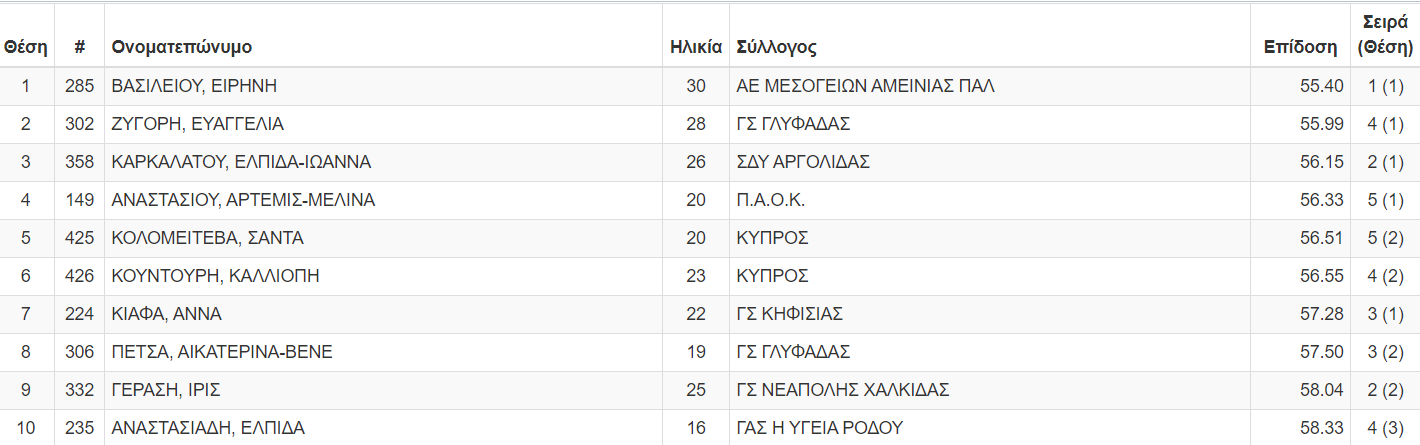Select athlete ΖΥΓΟΡΗ, ΕΥΑΓΓΕΛΙΑ
Screen dimensions: 1420x445
coord(198,124)
